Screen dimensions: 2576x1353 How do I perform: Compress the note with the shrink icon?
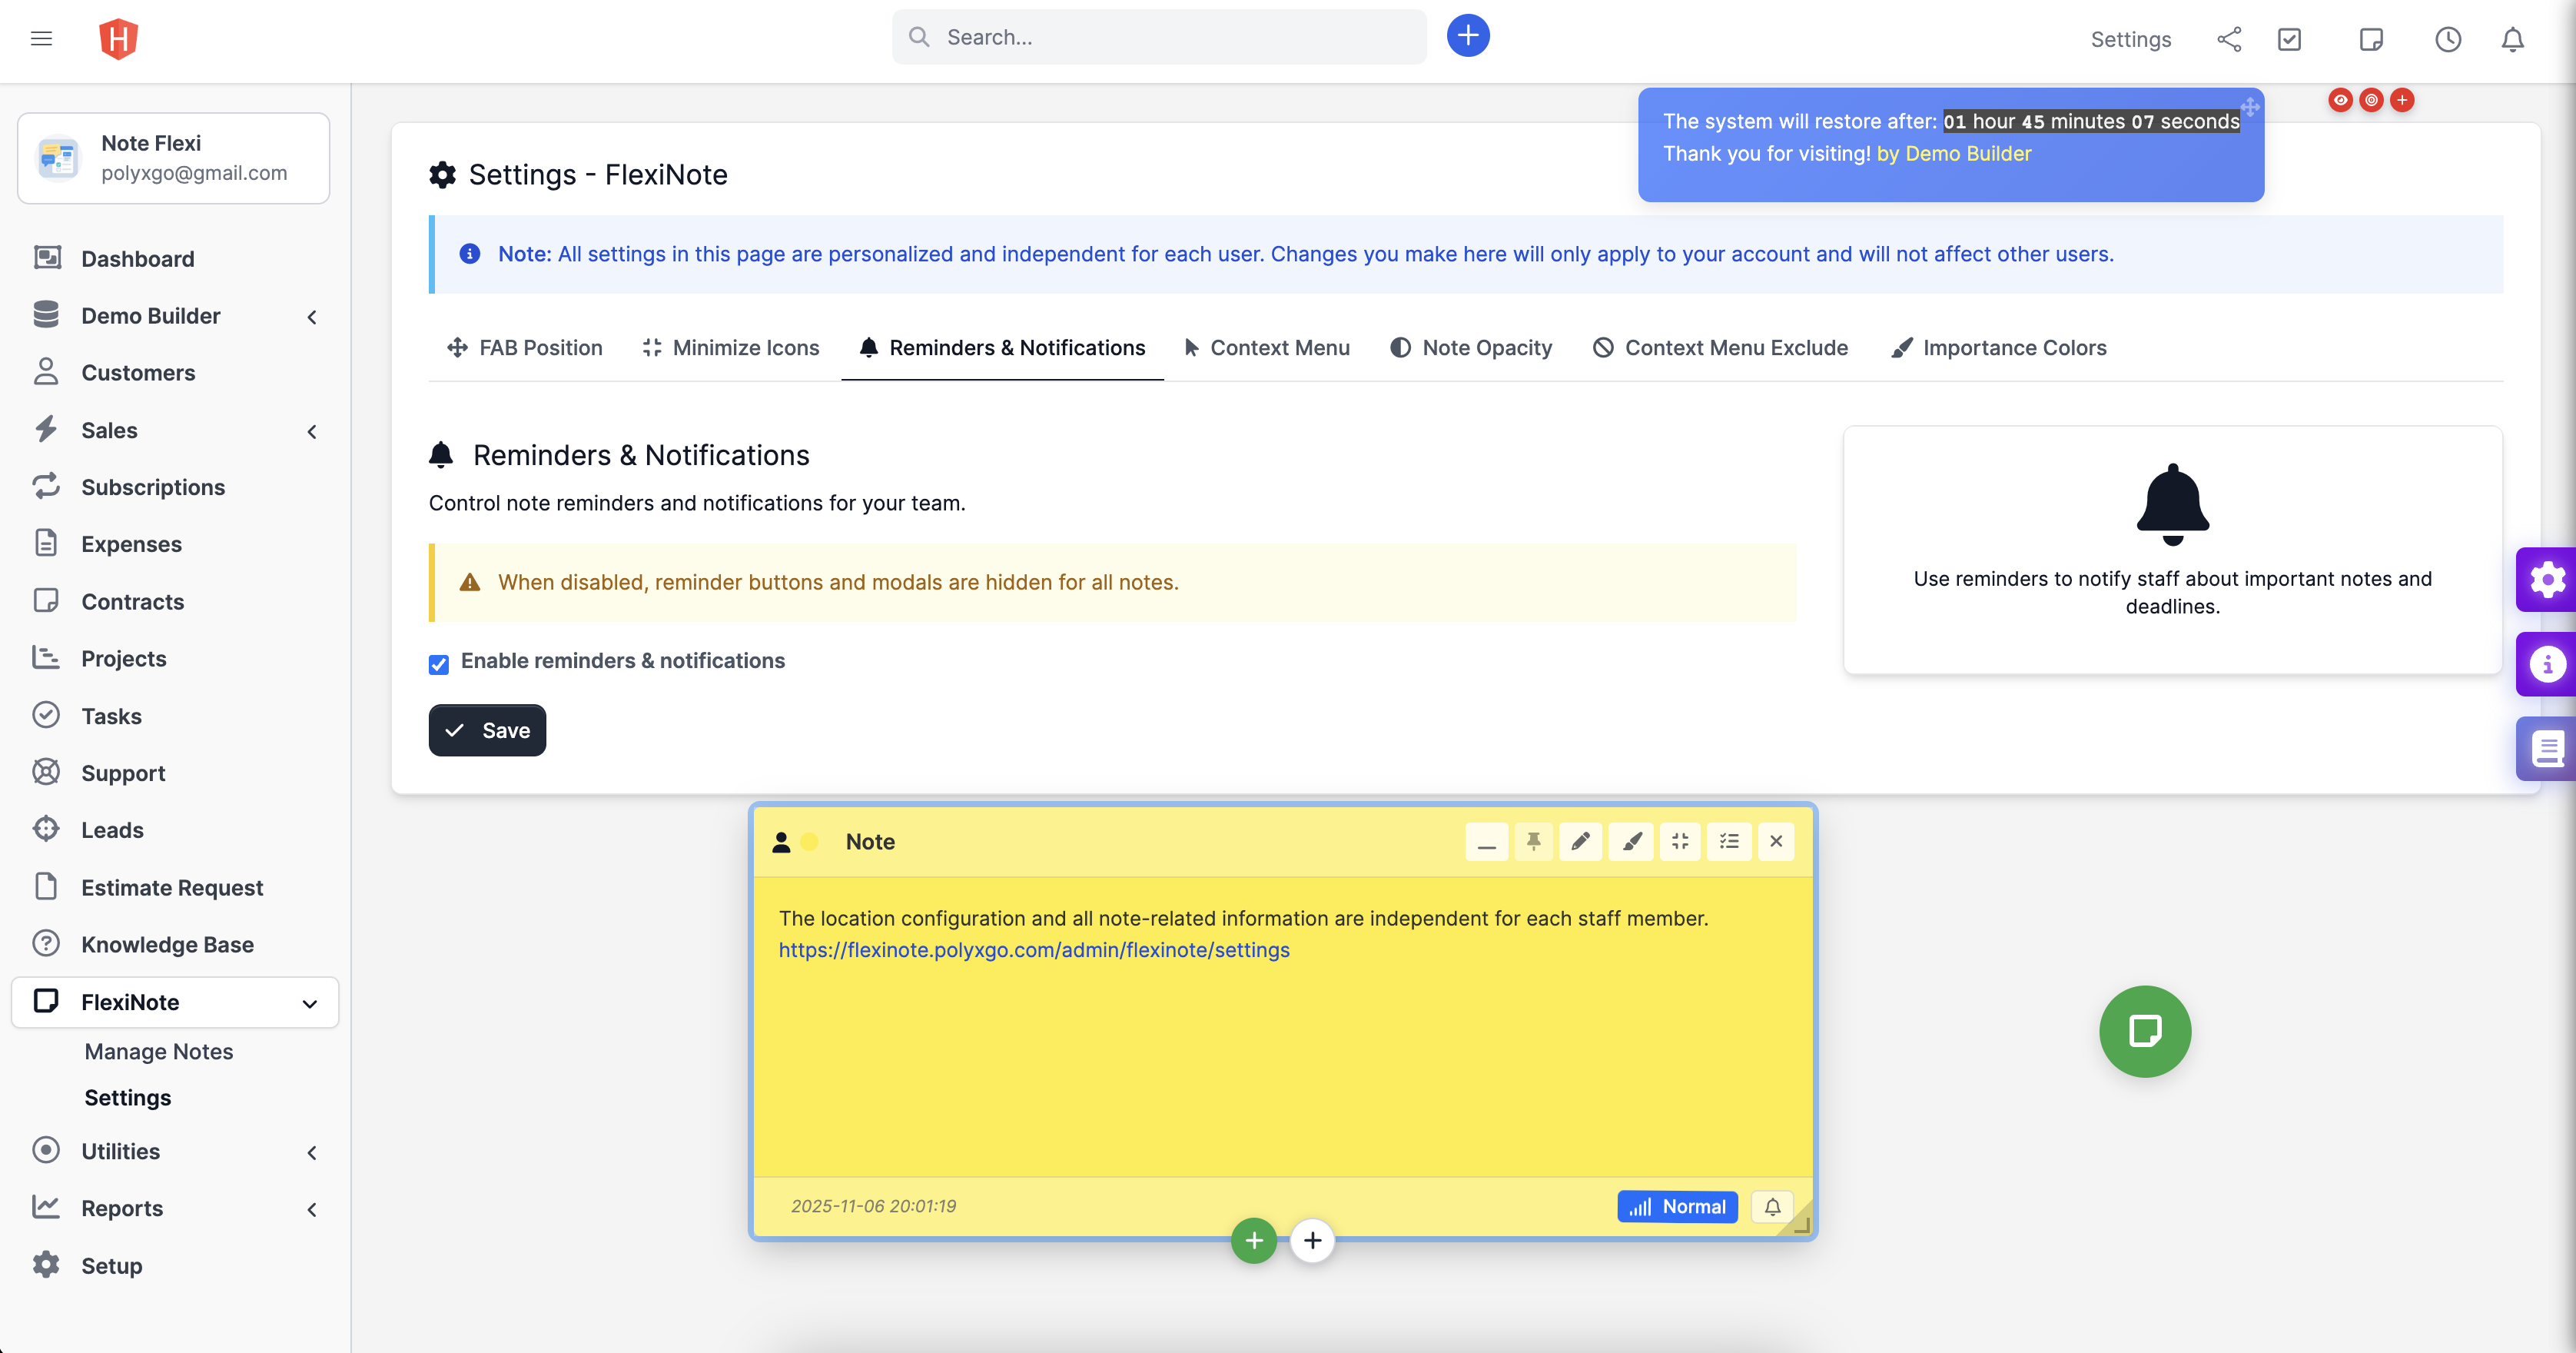pyautogui.click(x=1680, y=842)
